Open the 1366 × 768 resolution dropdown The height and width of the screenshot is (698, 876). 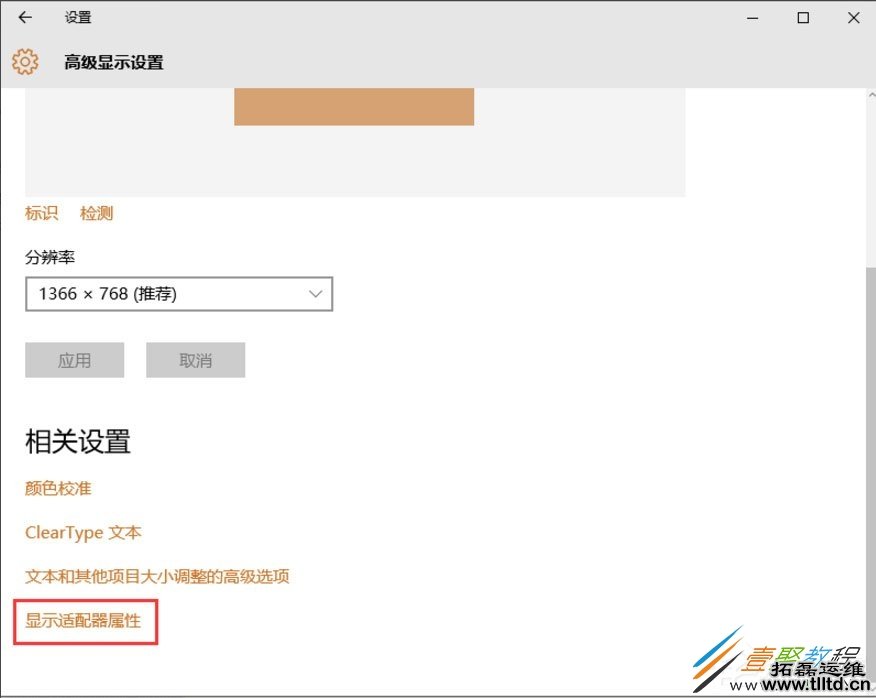[x=178, y=293]
